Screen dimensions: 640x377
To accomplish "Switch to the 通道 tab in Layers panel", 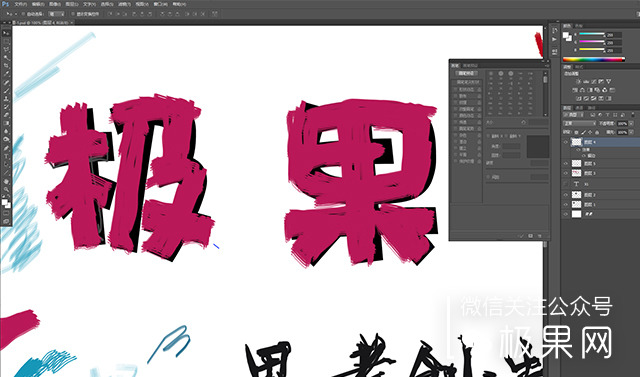I will (579, 108).
